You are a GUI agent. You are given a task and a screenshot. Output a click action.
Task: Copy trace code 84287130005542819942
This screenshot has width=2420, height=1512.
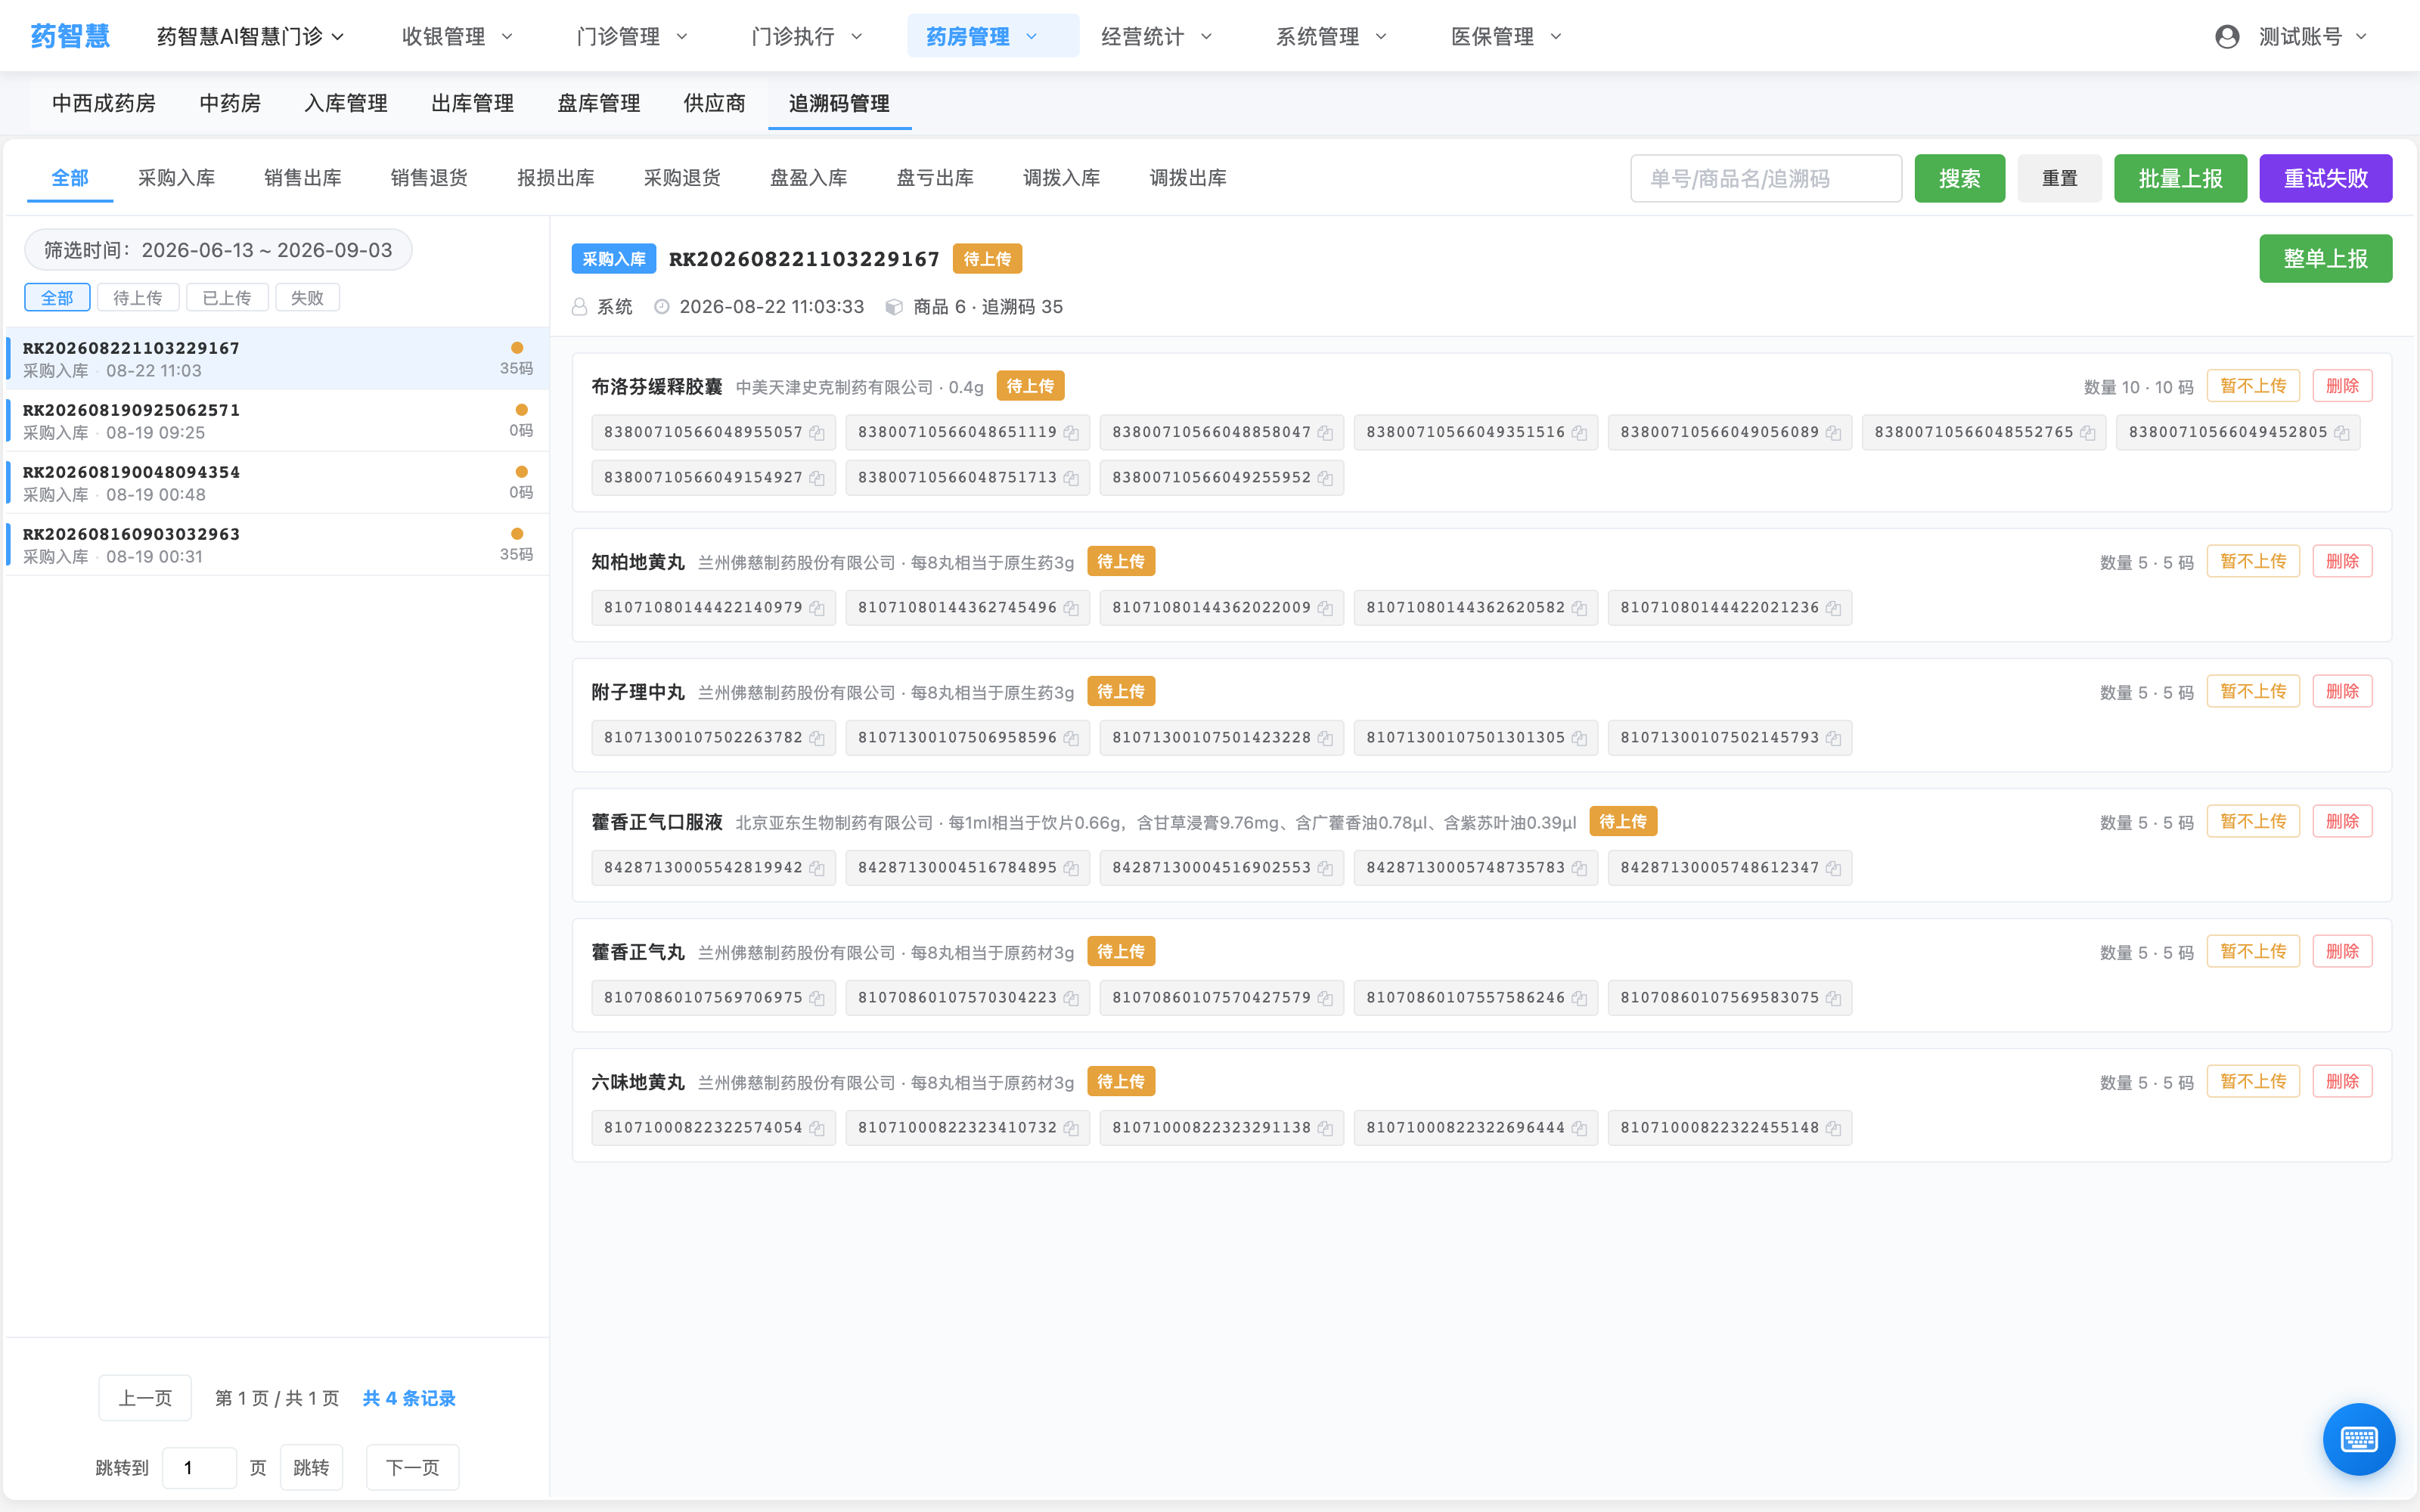point(817,868)
